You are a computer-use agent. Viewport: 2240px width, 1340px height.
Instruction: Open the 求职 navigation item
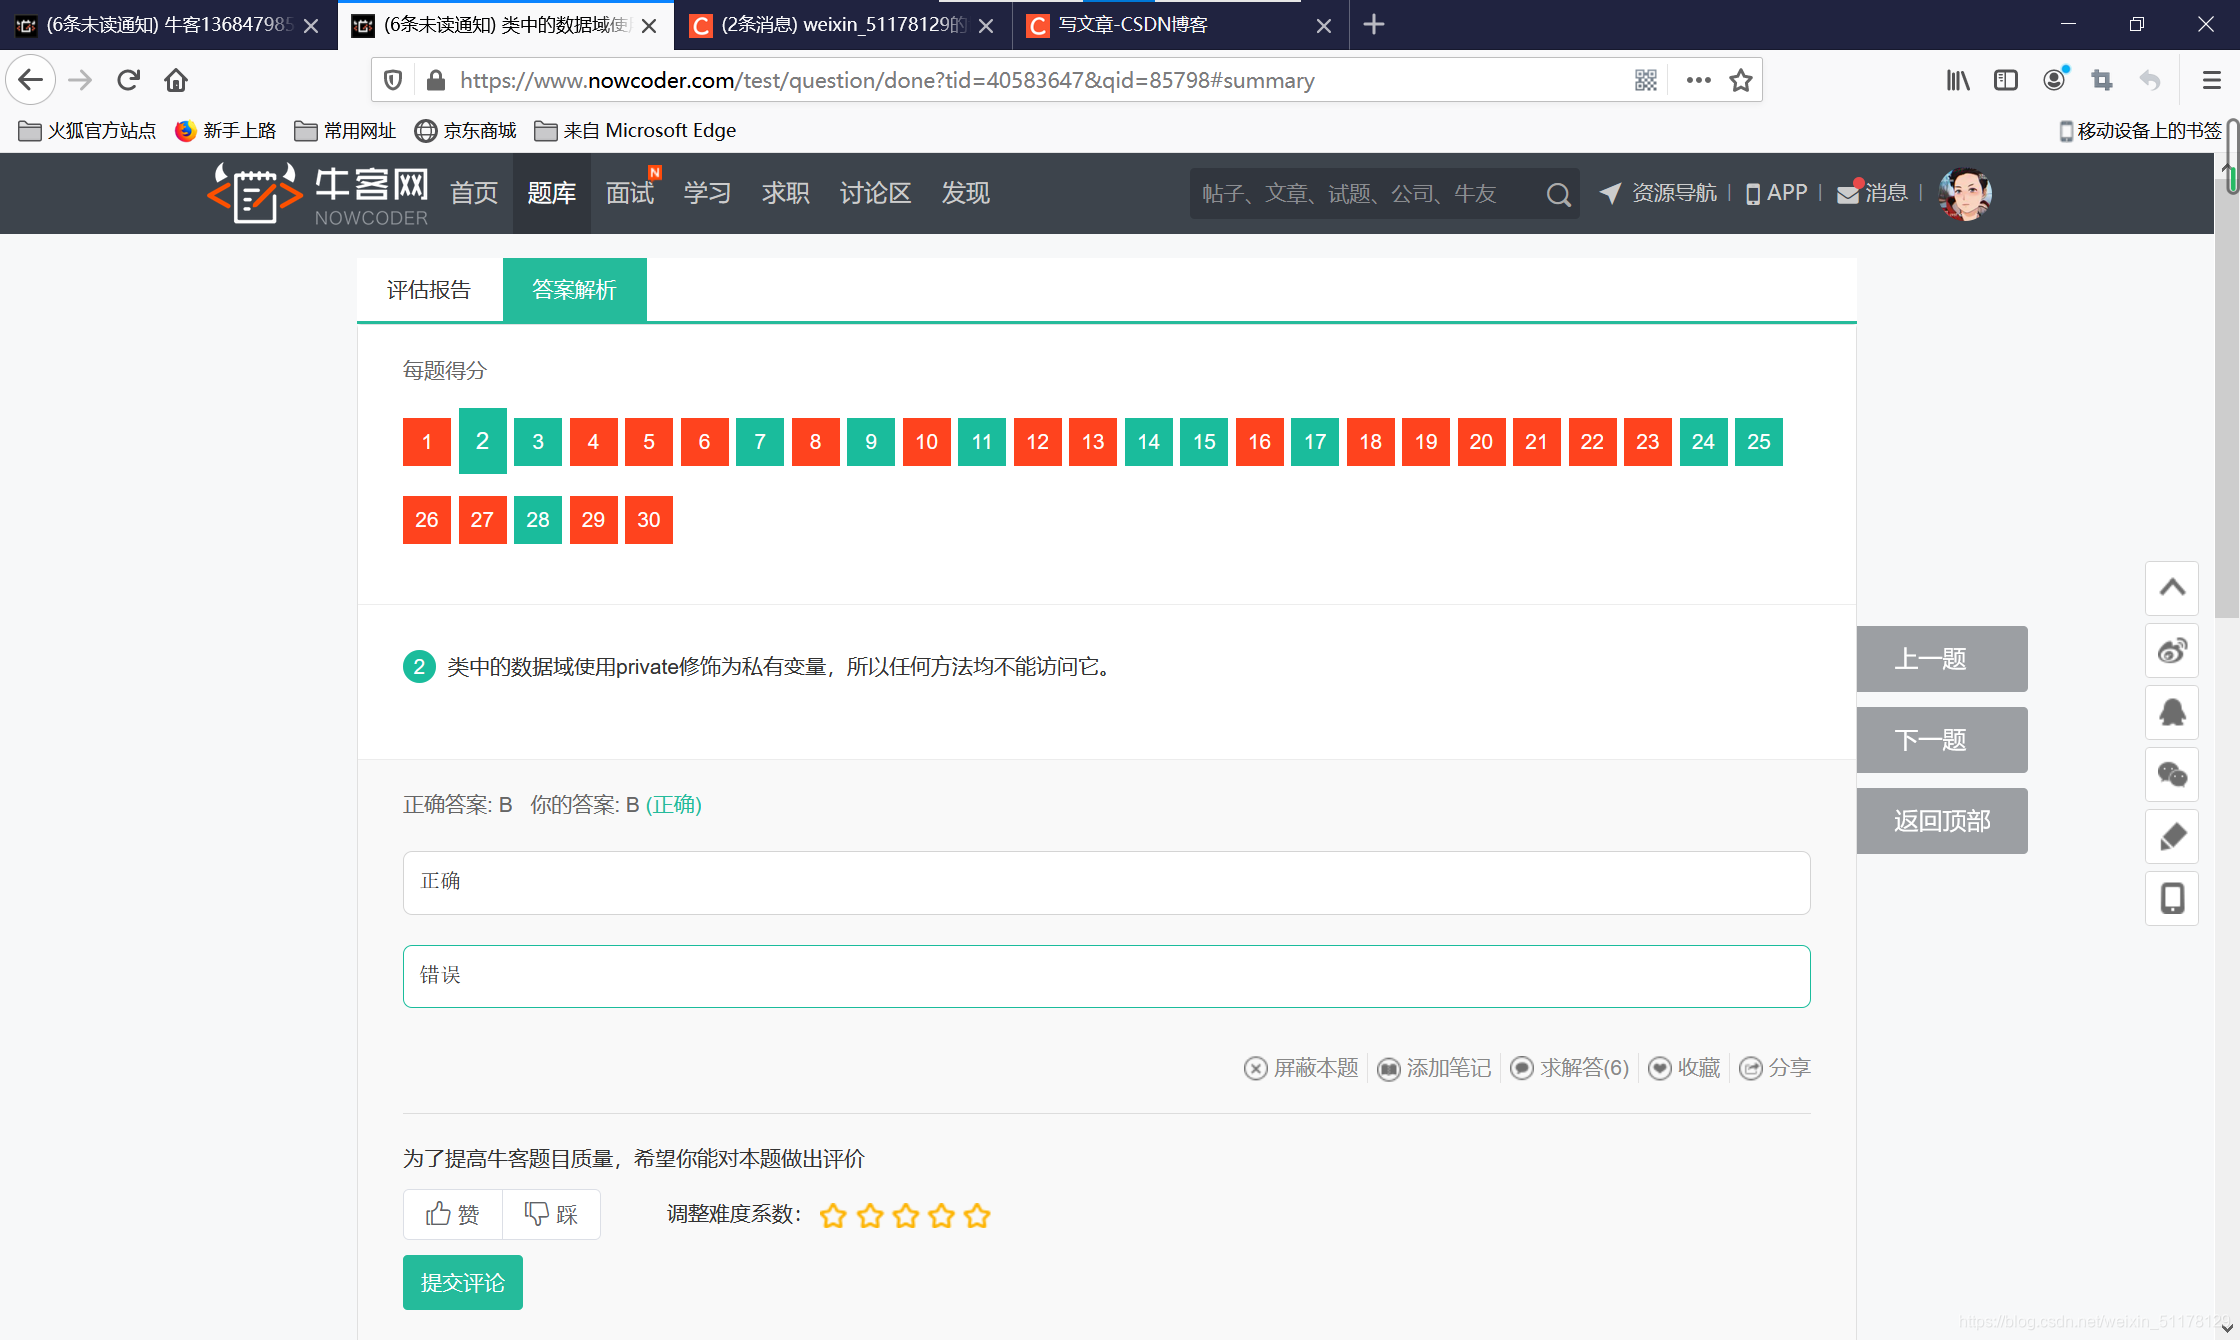pos(786,193)
